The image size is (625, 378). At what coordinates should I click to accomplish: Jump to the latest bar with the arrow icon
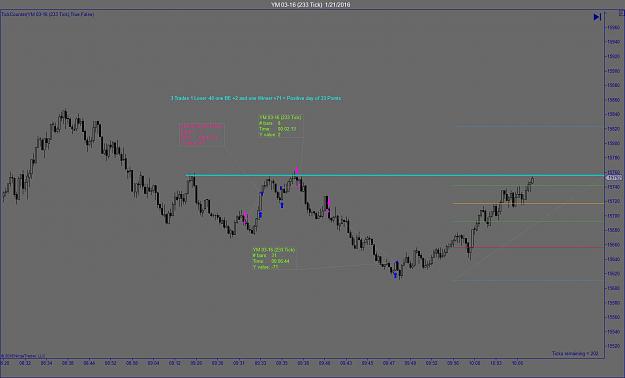pyautogui.click(x=597, y=17)
